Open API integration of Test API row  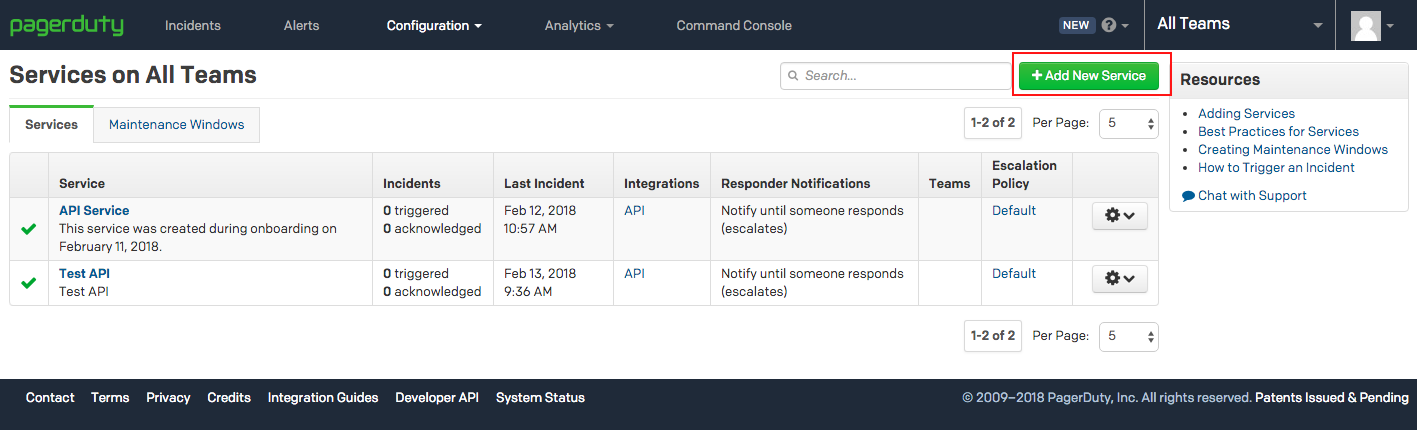[x=635, y=273]
